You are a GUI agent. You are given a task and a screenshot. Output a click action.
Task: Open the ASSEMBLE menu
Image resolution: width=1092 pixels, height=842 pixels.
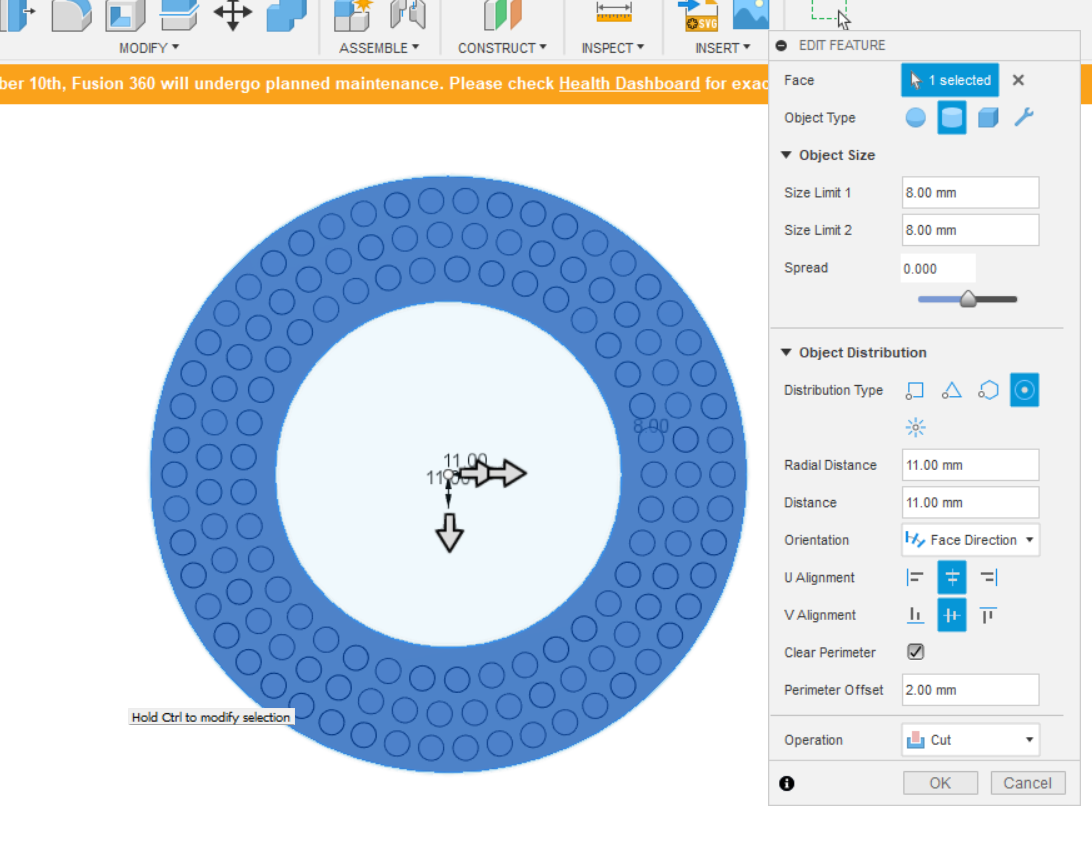(x=379, y=47)
